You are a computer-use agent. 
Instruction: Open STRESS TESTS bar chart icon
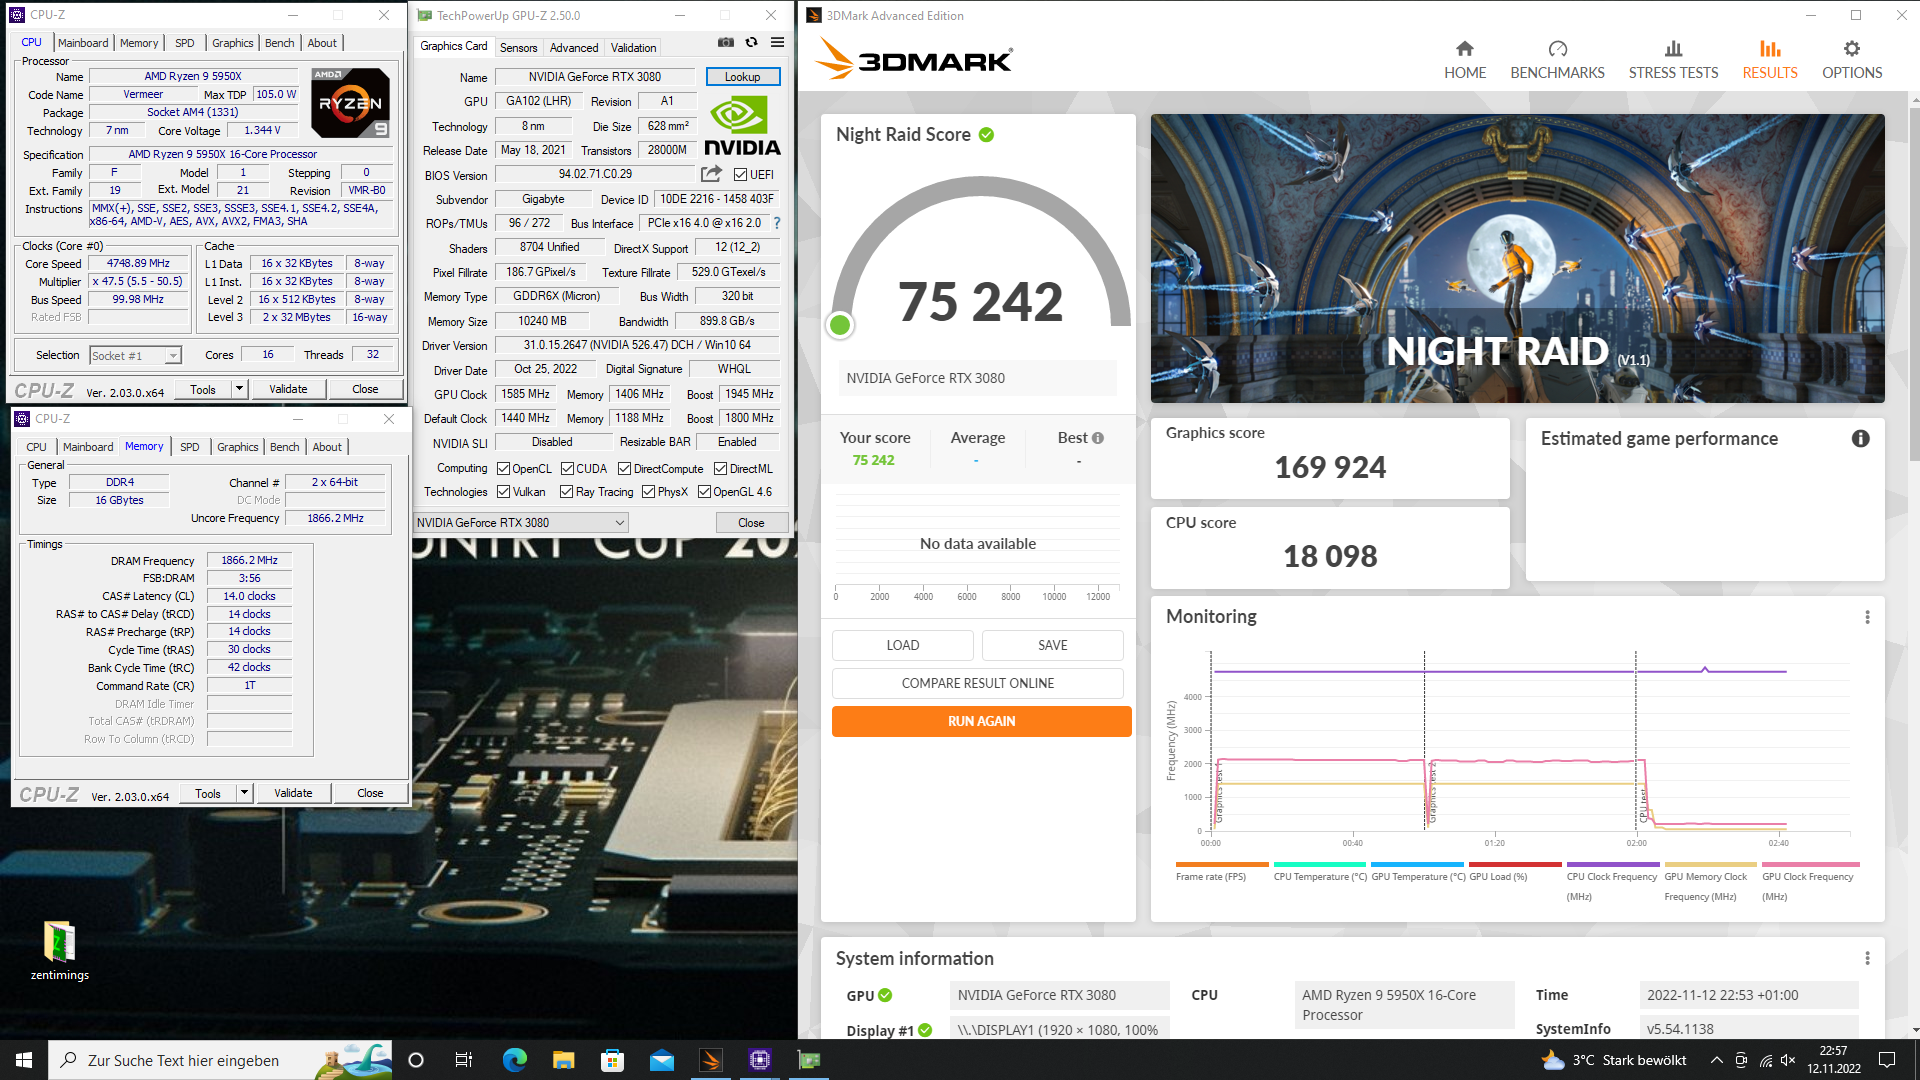click(1673, 49)
